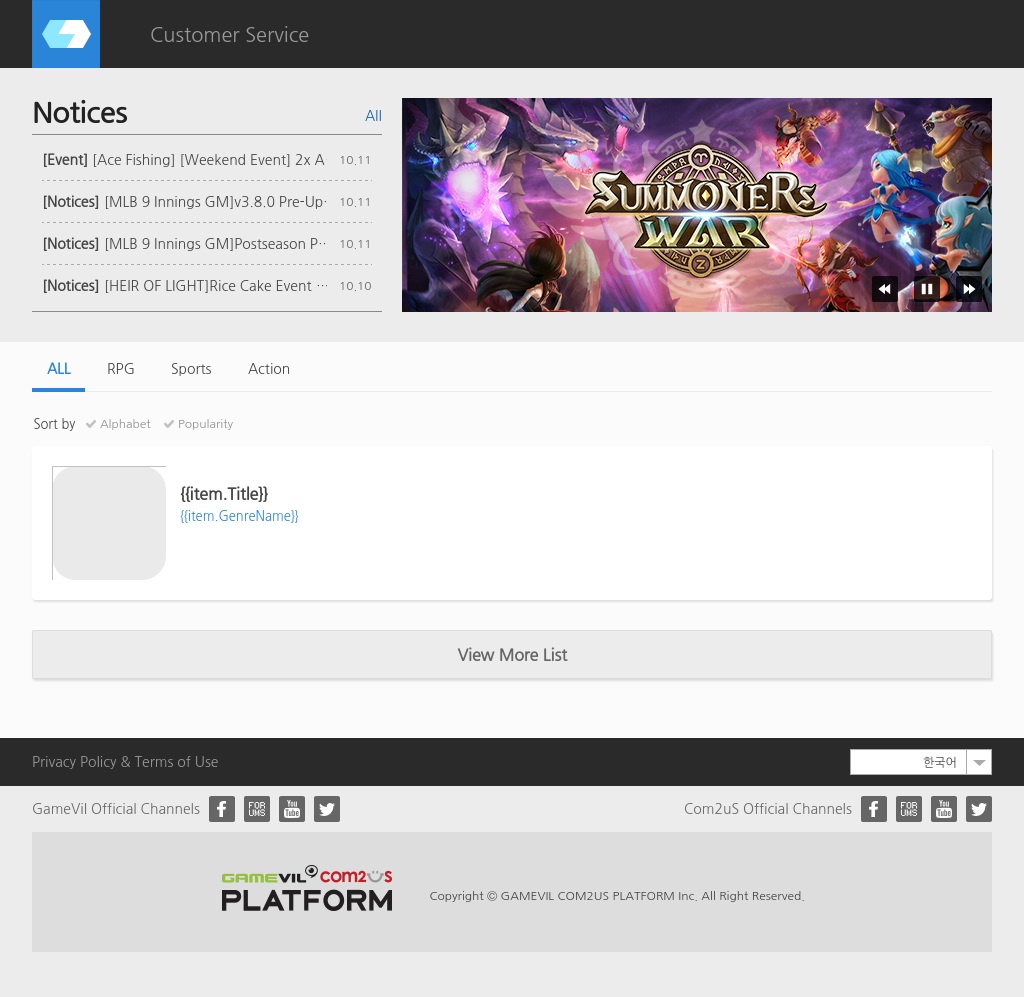Open the Ace Fishing Weekend Event notice
The width and height of the screenshot is (1024, 997).
click(184, 160)
